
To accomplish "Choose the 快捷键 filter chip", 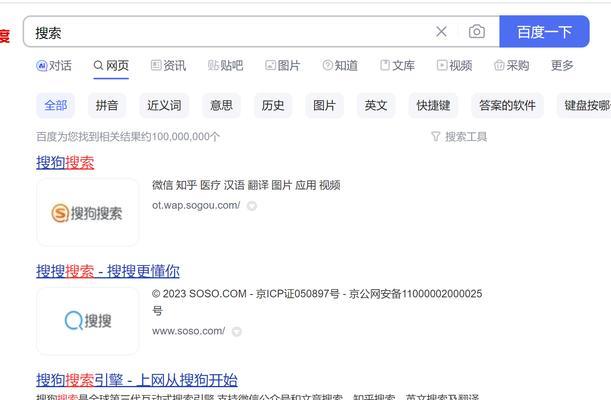I will tap(433, 105).
